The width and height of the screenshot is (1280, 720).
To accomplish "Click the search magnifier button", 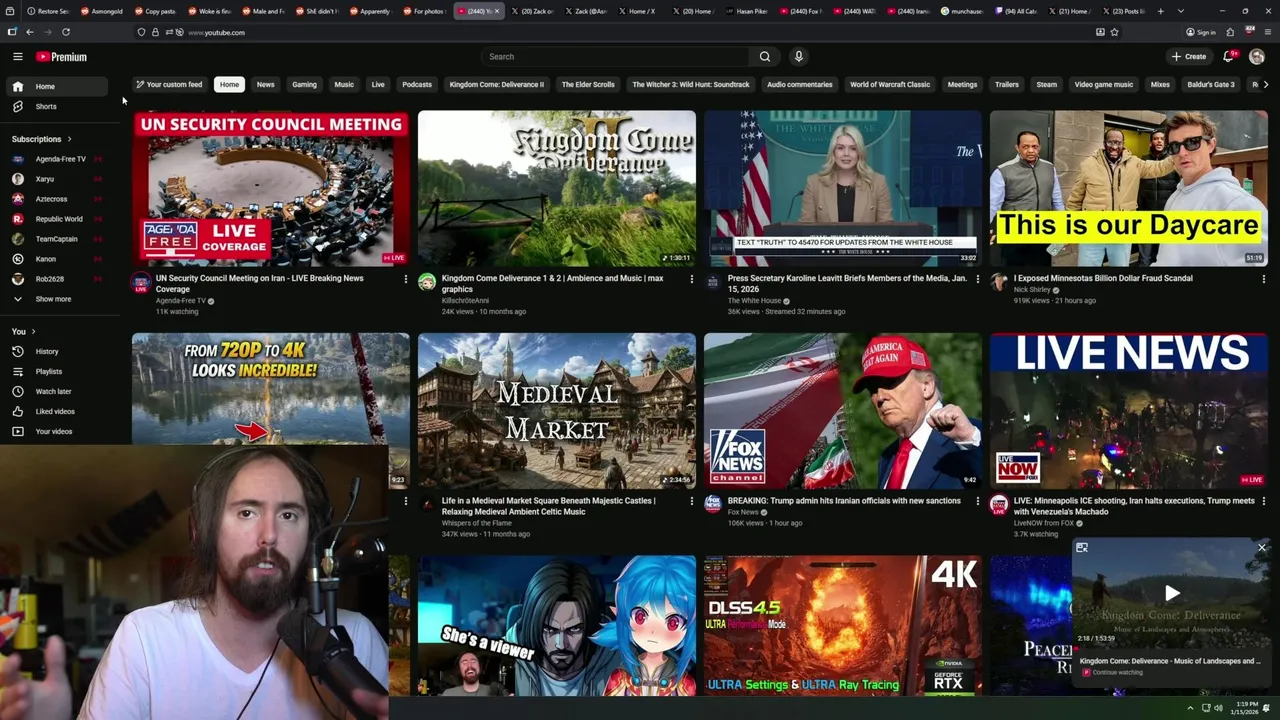I will (765, 57).
